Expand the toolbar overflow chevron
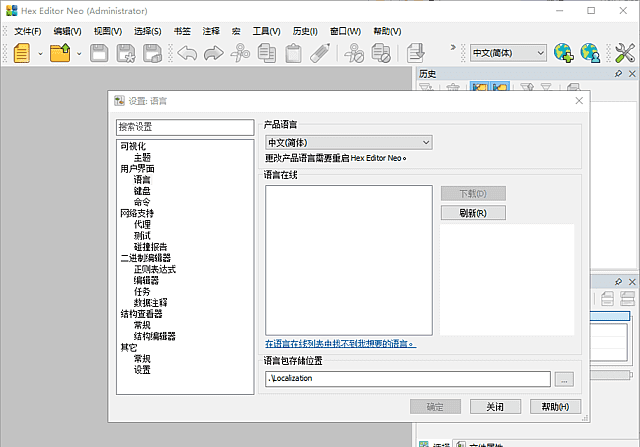Viewport: 640px width, 447px height. pyautogui.click(x=453, y=47)
